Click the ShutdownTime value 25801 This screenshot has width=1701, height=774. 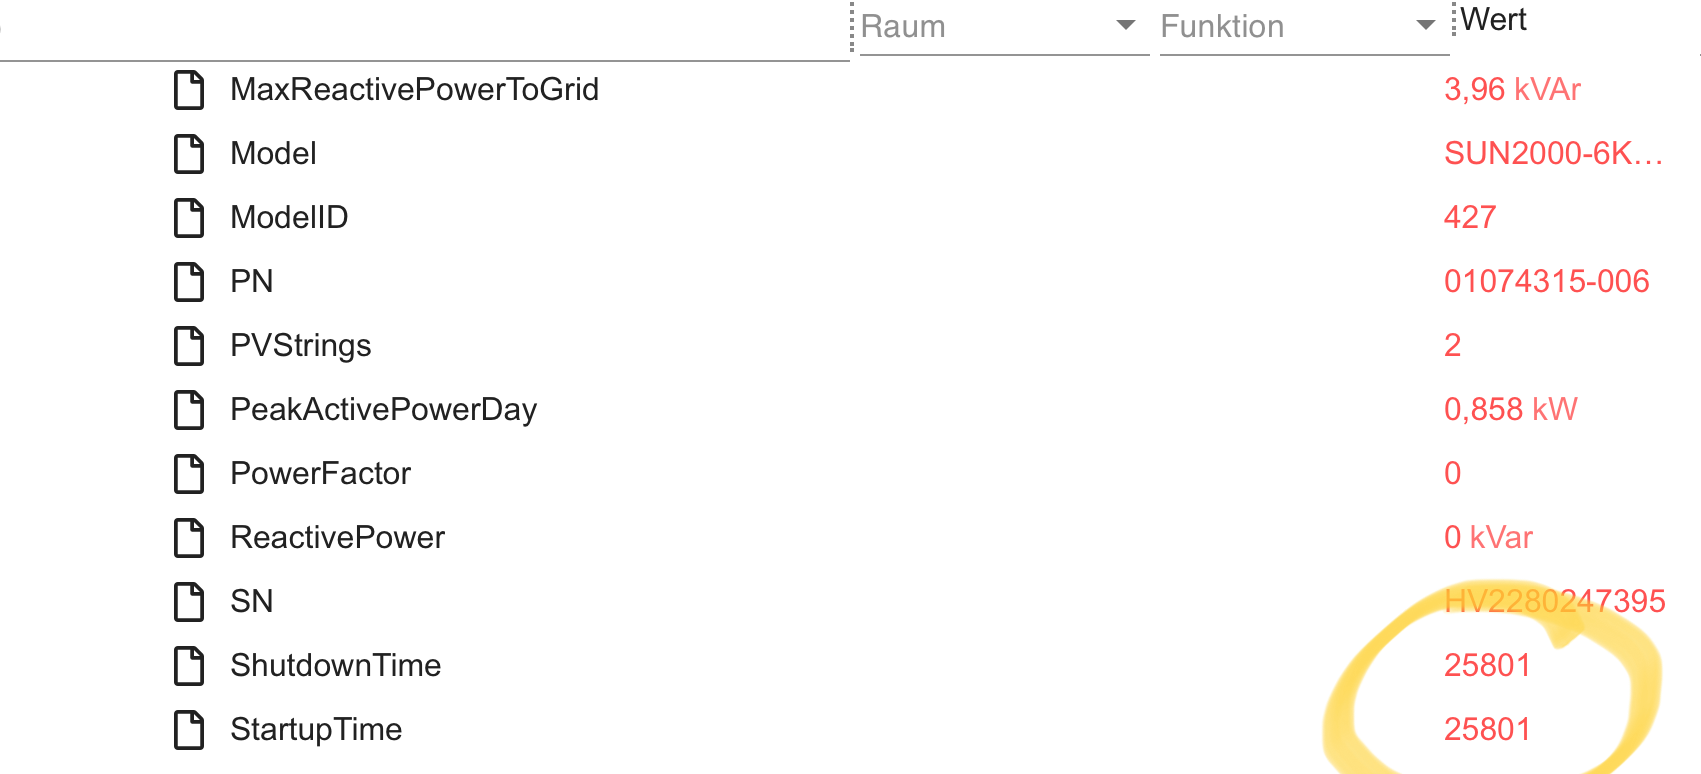click(x=1487, y=665)
